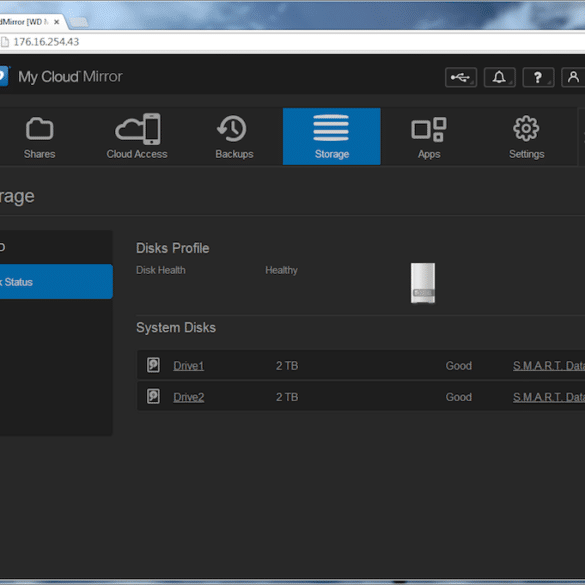Screen dimensions: 585x585
Task: Open the Drive2 link
Action: [189, 397]
